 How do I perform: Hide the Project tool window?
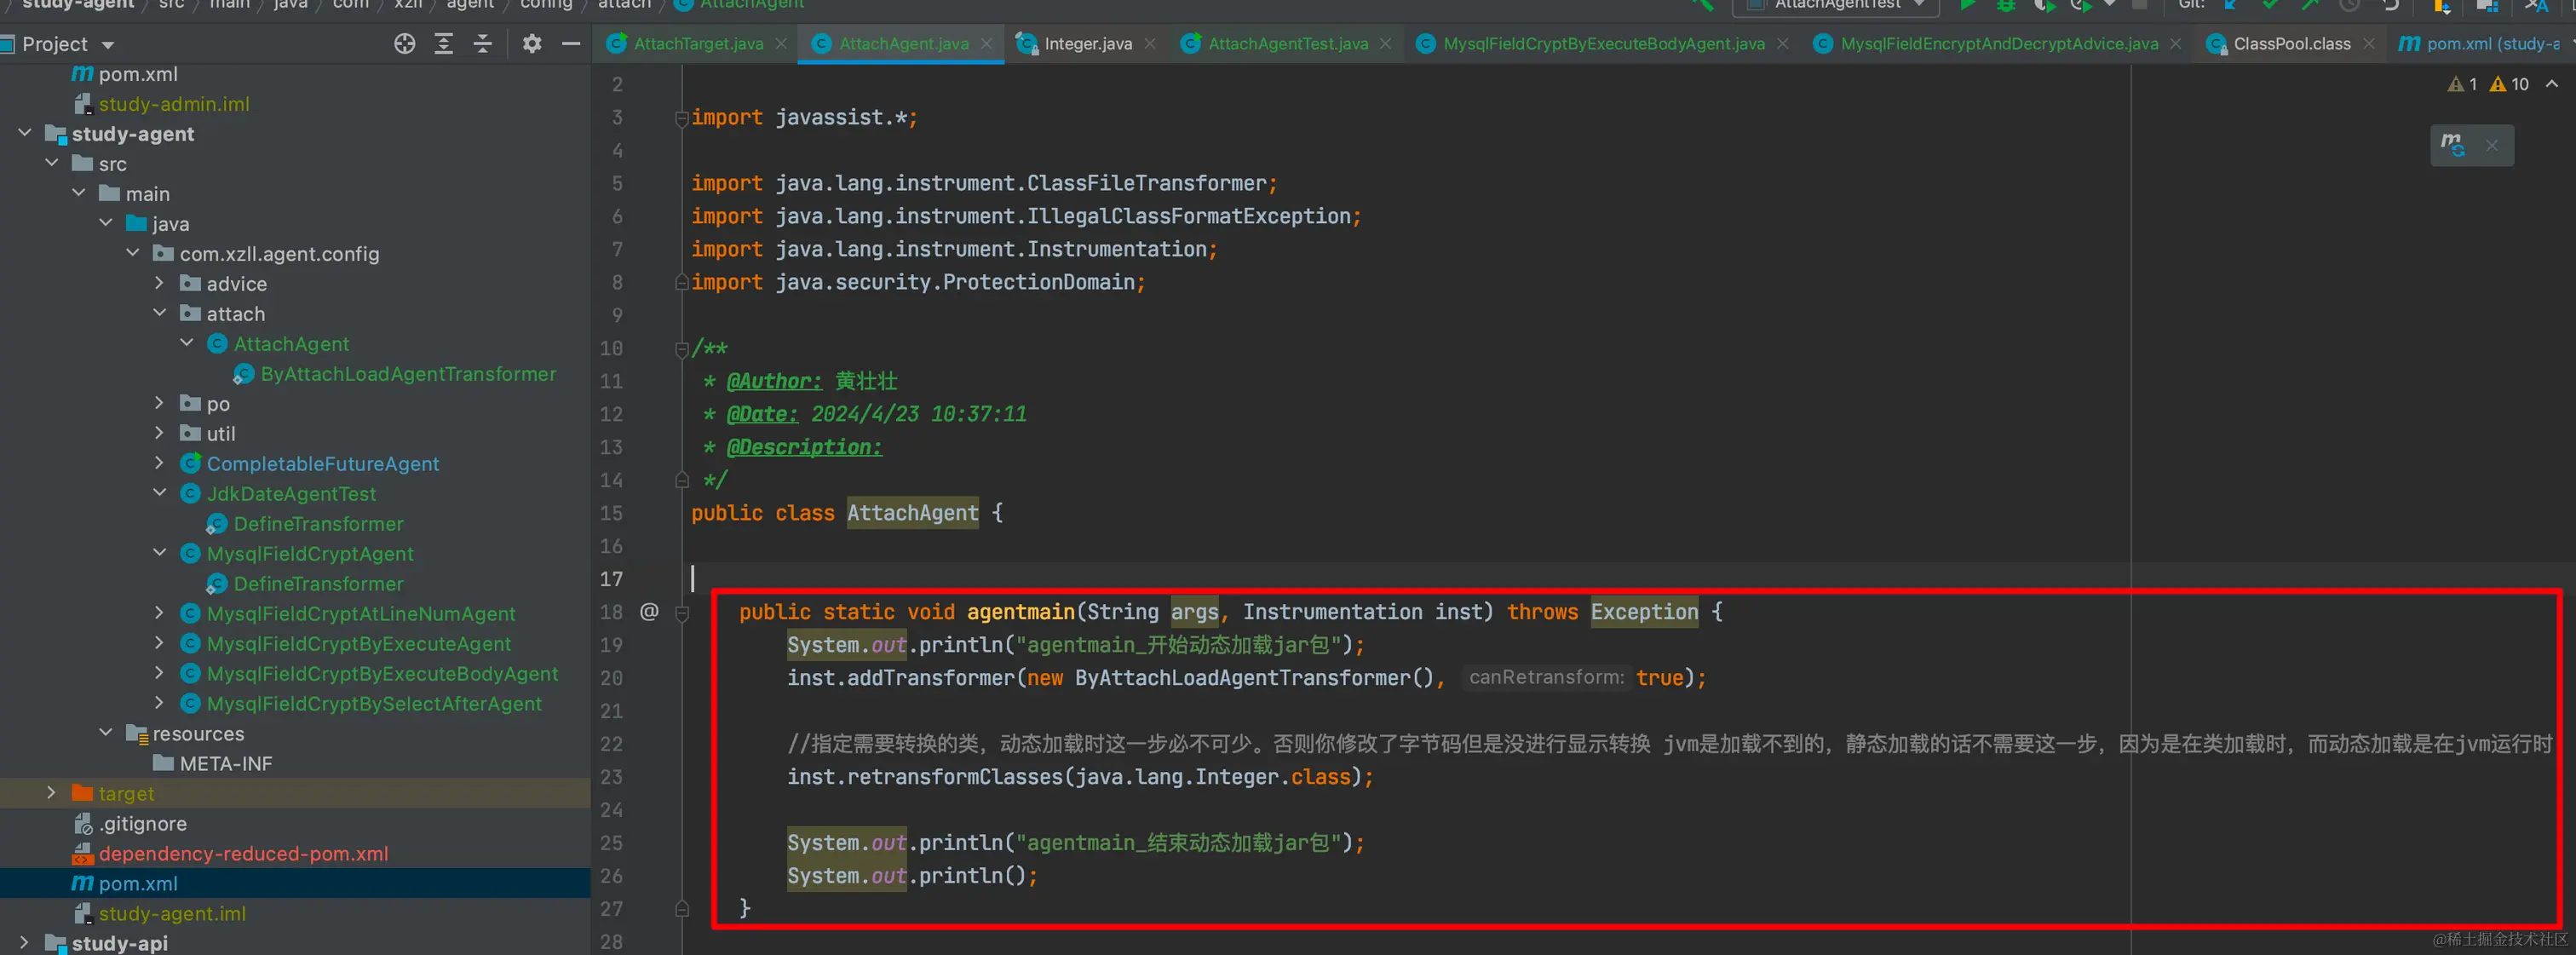point(571,44)
